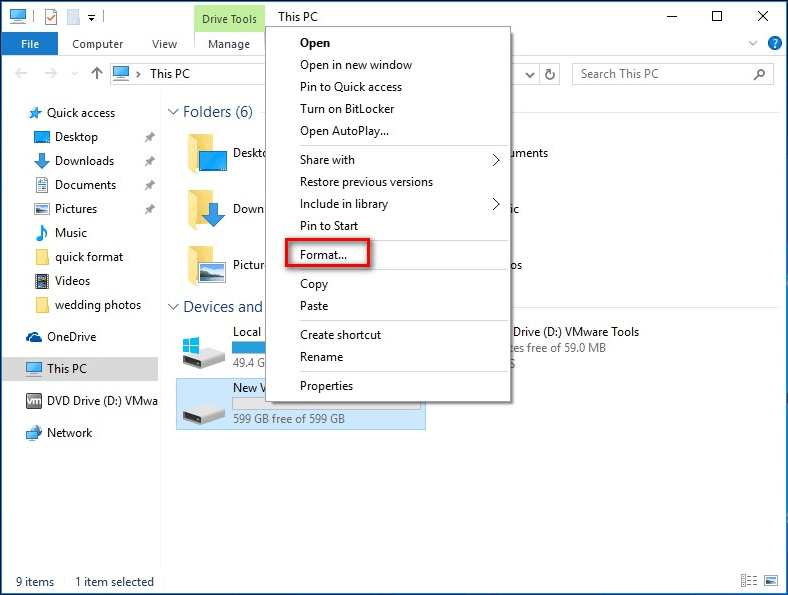Click the Help question mark icon

pos(774,43)
